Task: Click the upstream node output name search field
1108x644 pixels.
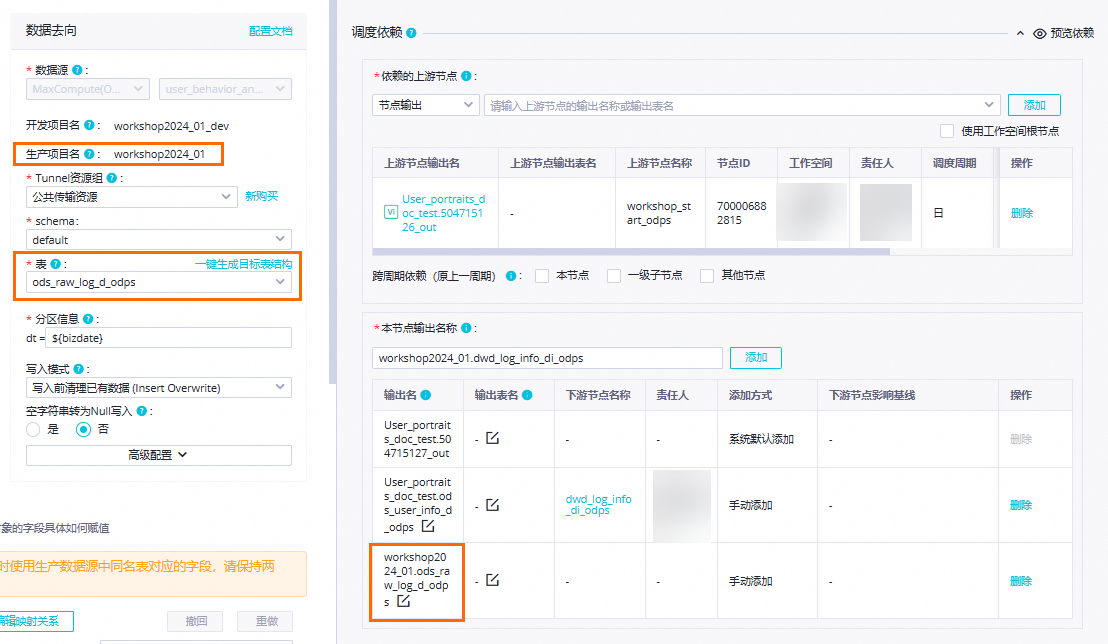Action: [742, 105]
